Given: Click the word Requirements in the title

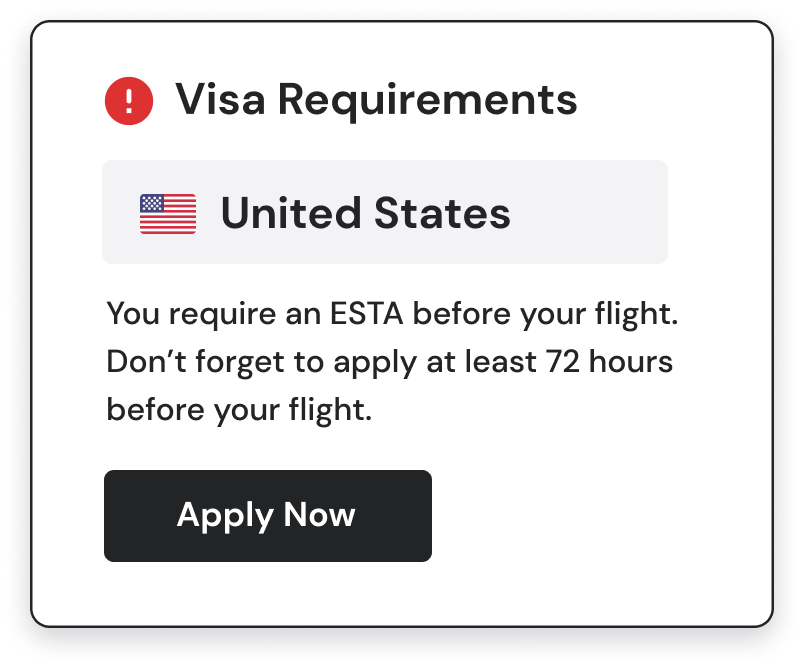Looking at the screenshot, I should (428, 102).
